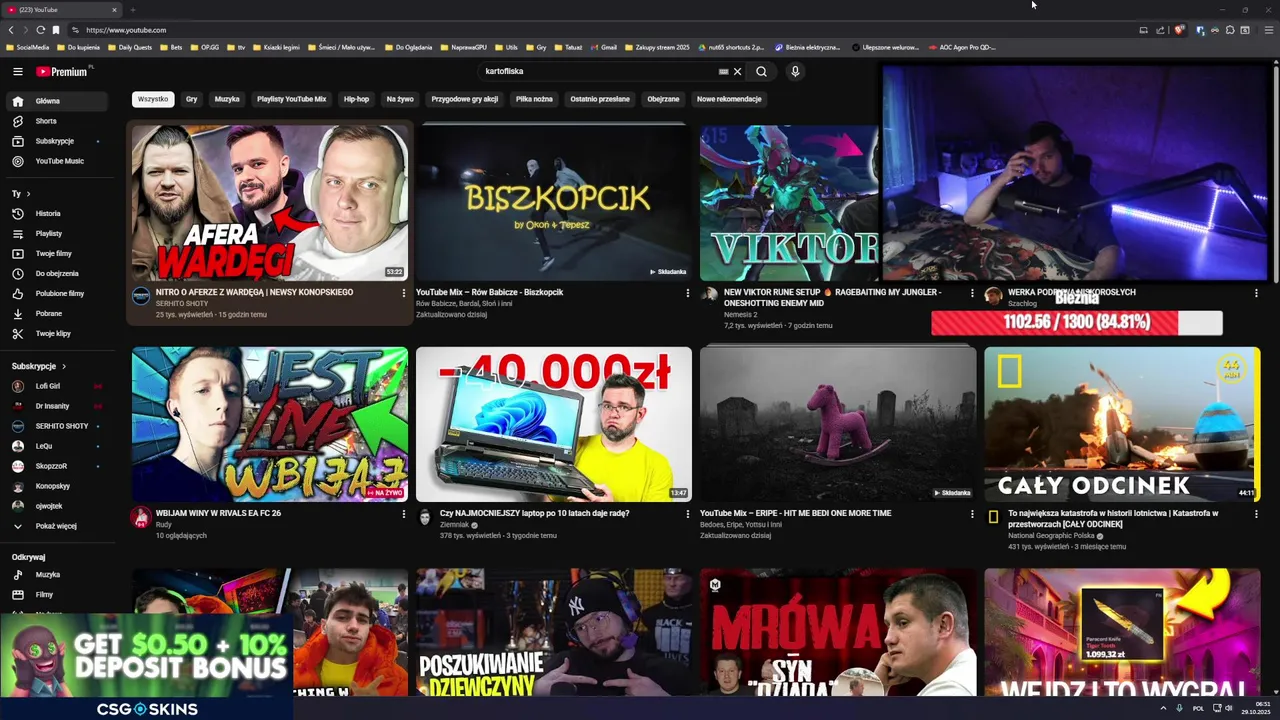Expand the Ty section chevron

[x=28, y=194]
